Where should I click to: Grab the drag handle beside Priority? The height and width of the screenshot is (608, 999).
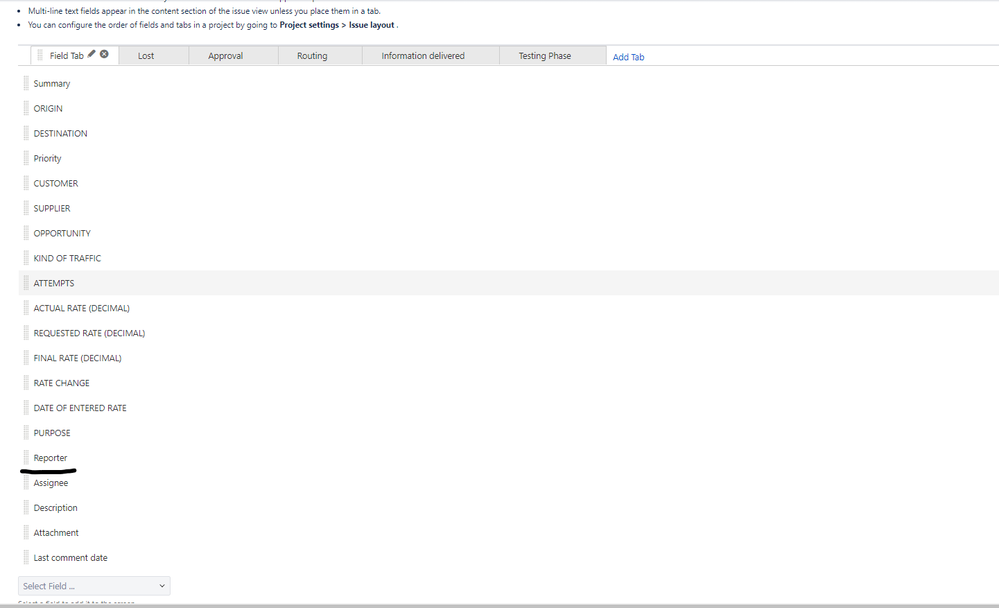26,158
